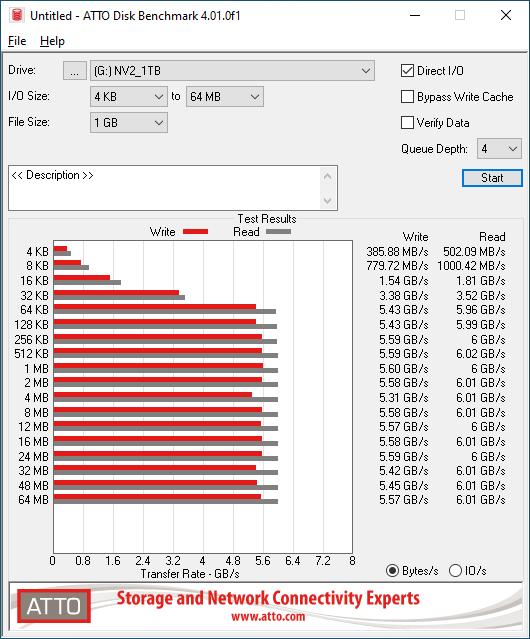Viewport: 530px width, 639px height.
Task: Open the Help menu
Action: click(x=52, y=41)
